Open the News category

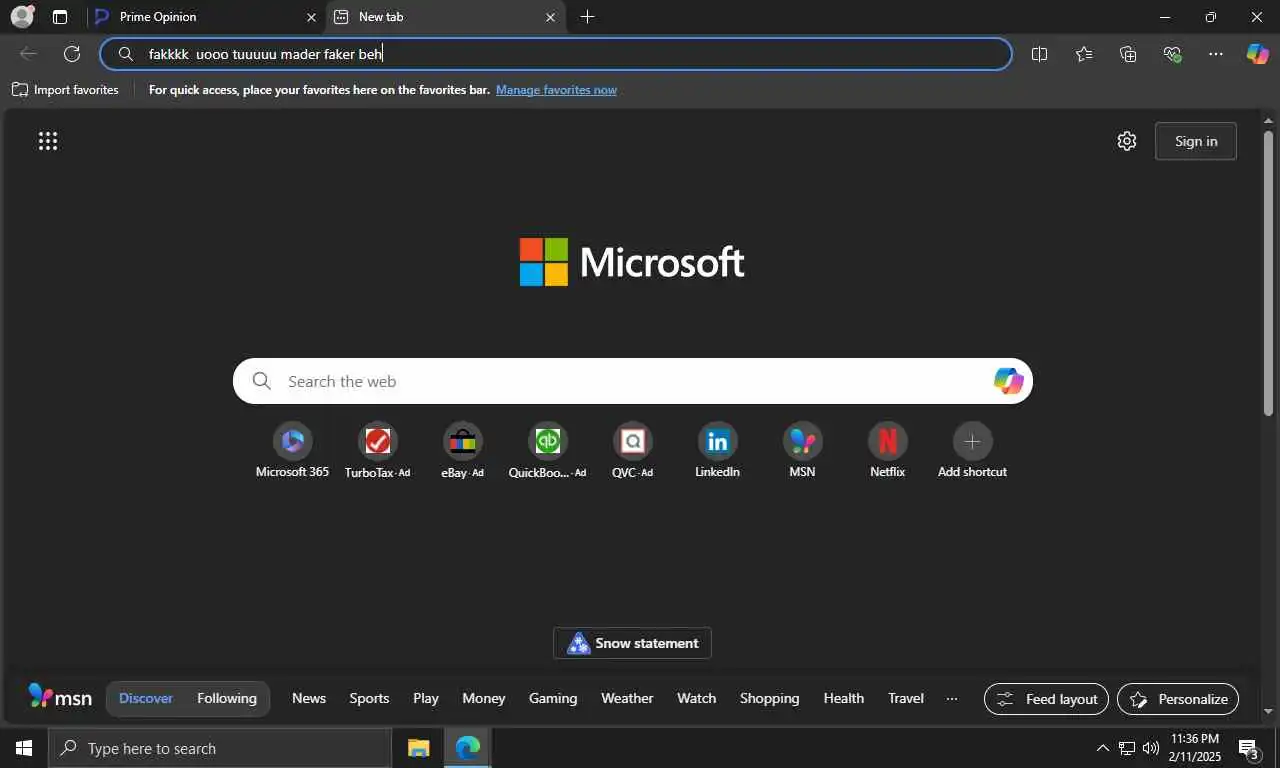coord(309,698)
